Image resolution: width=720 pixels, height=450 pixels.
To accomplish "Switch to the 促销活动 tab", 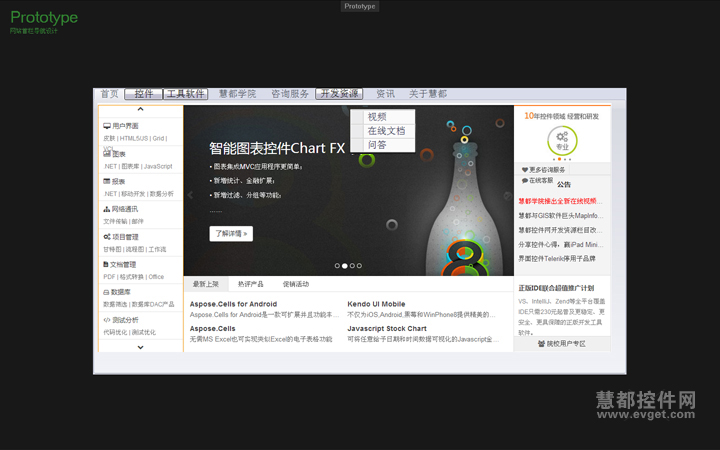I will click(296, 284).
